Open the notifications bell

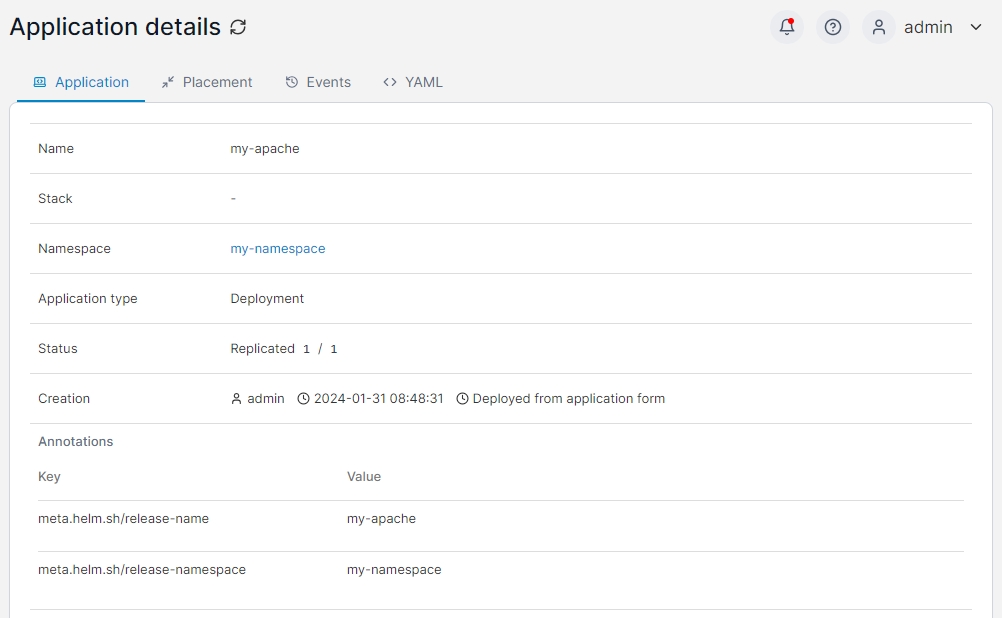click(x=787, y=27)
